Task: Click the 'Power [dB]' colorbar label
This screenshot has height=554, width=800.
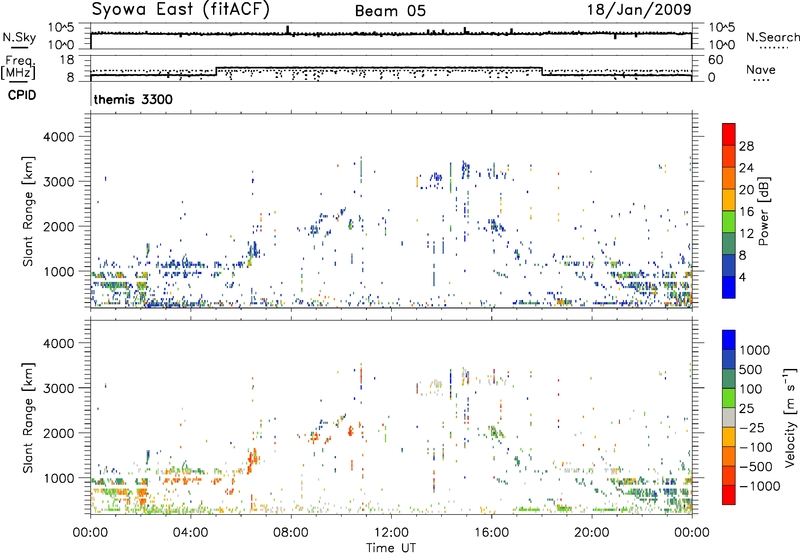Action: (764, 211)
